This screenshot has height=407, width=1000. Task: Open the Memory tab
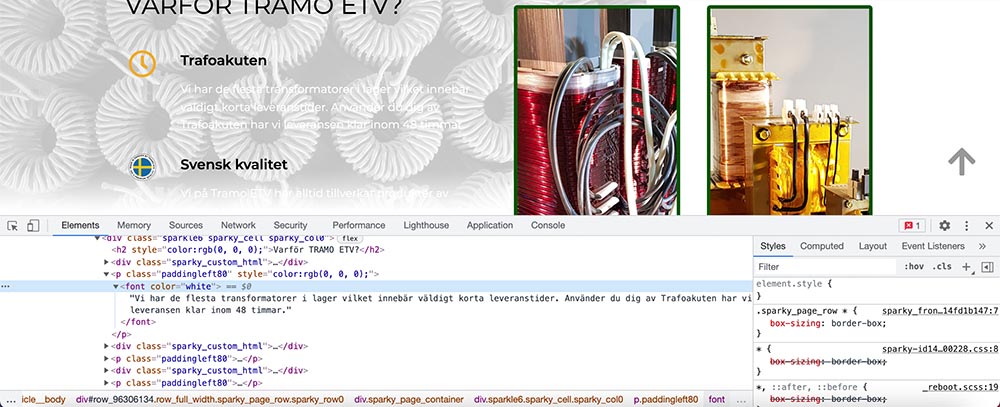point(134,225)
